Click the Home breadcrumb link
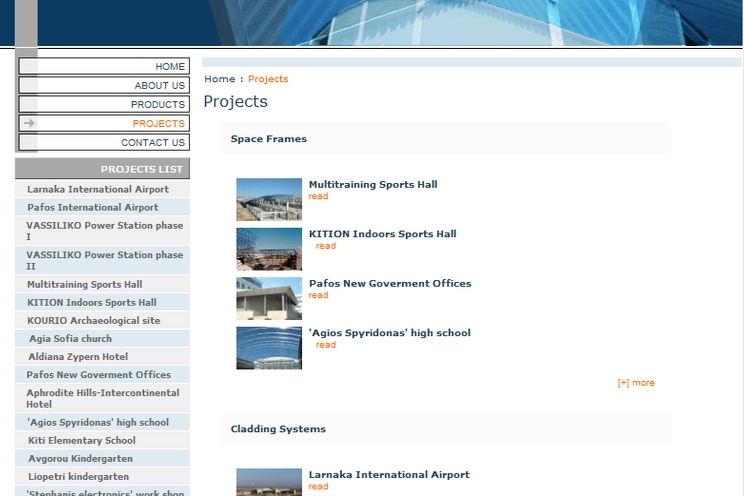 tap(220, 79)
